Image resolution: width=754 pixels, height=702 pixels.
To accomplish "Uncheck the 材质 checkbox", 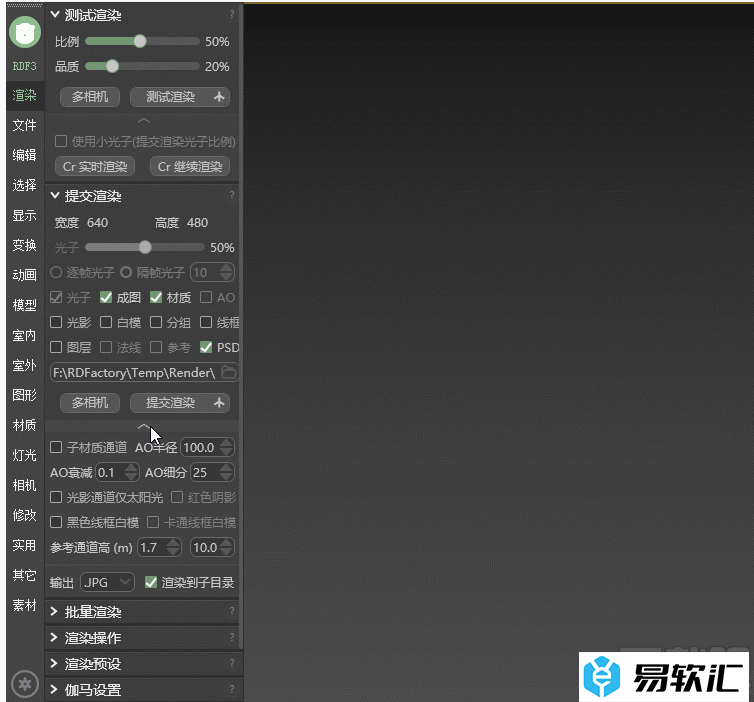I will click(x=156, y=298).
